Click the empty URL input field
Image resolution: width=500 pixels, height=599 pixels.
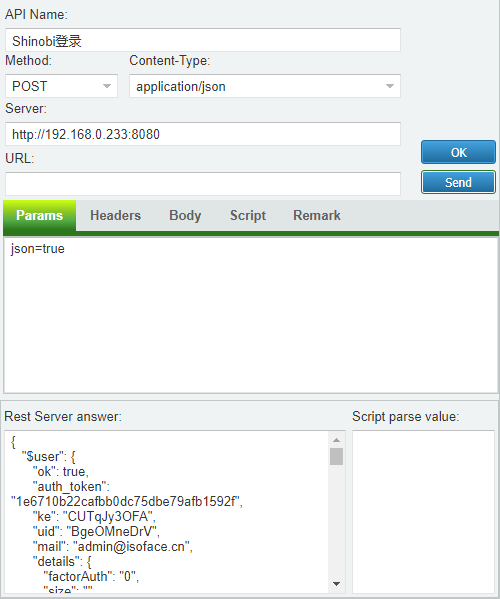tap(203, 184)
